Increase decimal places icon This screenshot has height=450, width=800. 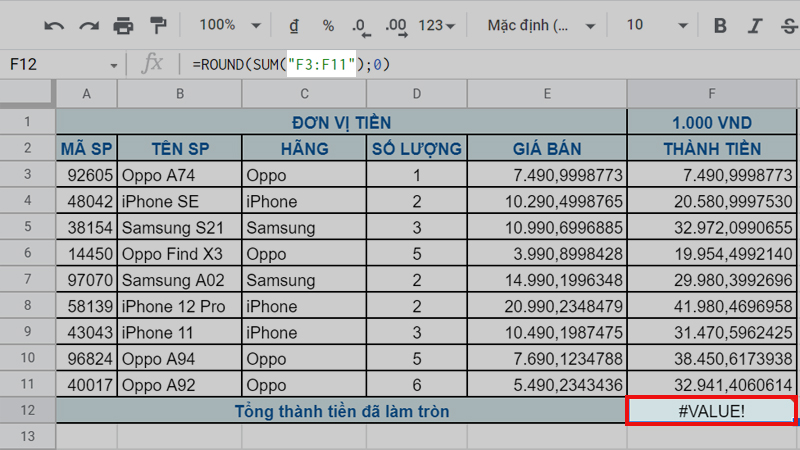click(x=397, y=27)
